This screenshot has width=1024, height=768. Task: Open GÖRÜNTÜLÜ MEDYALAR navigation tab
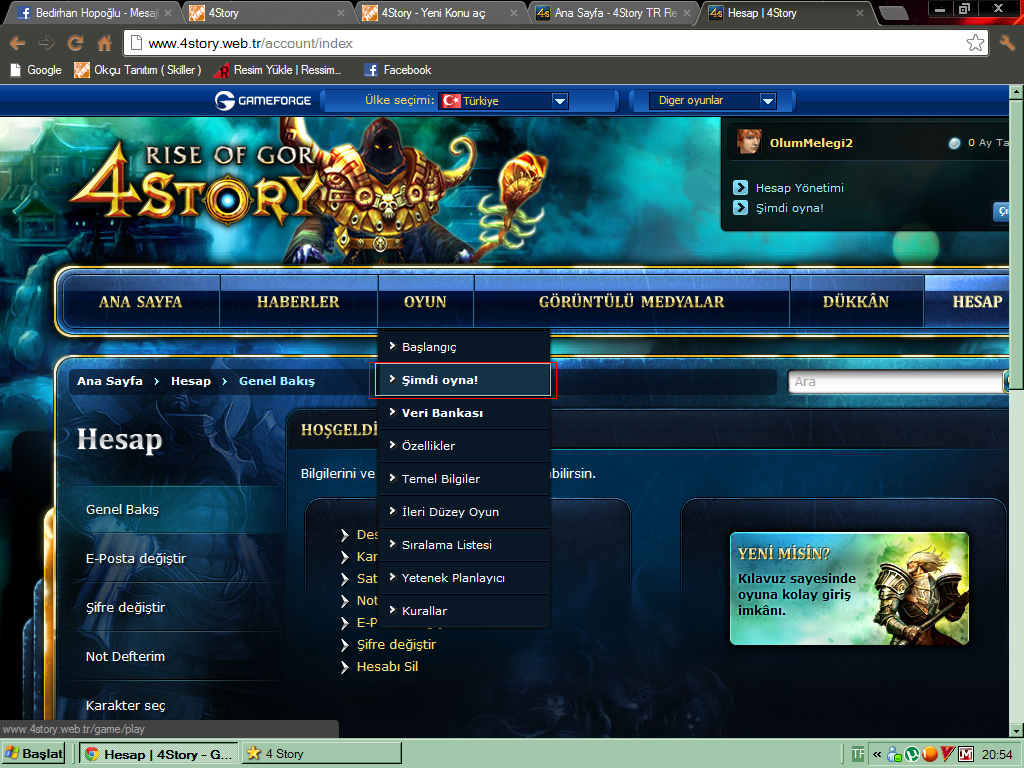[x=632, y=301]
